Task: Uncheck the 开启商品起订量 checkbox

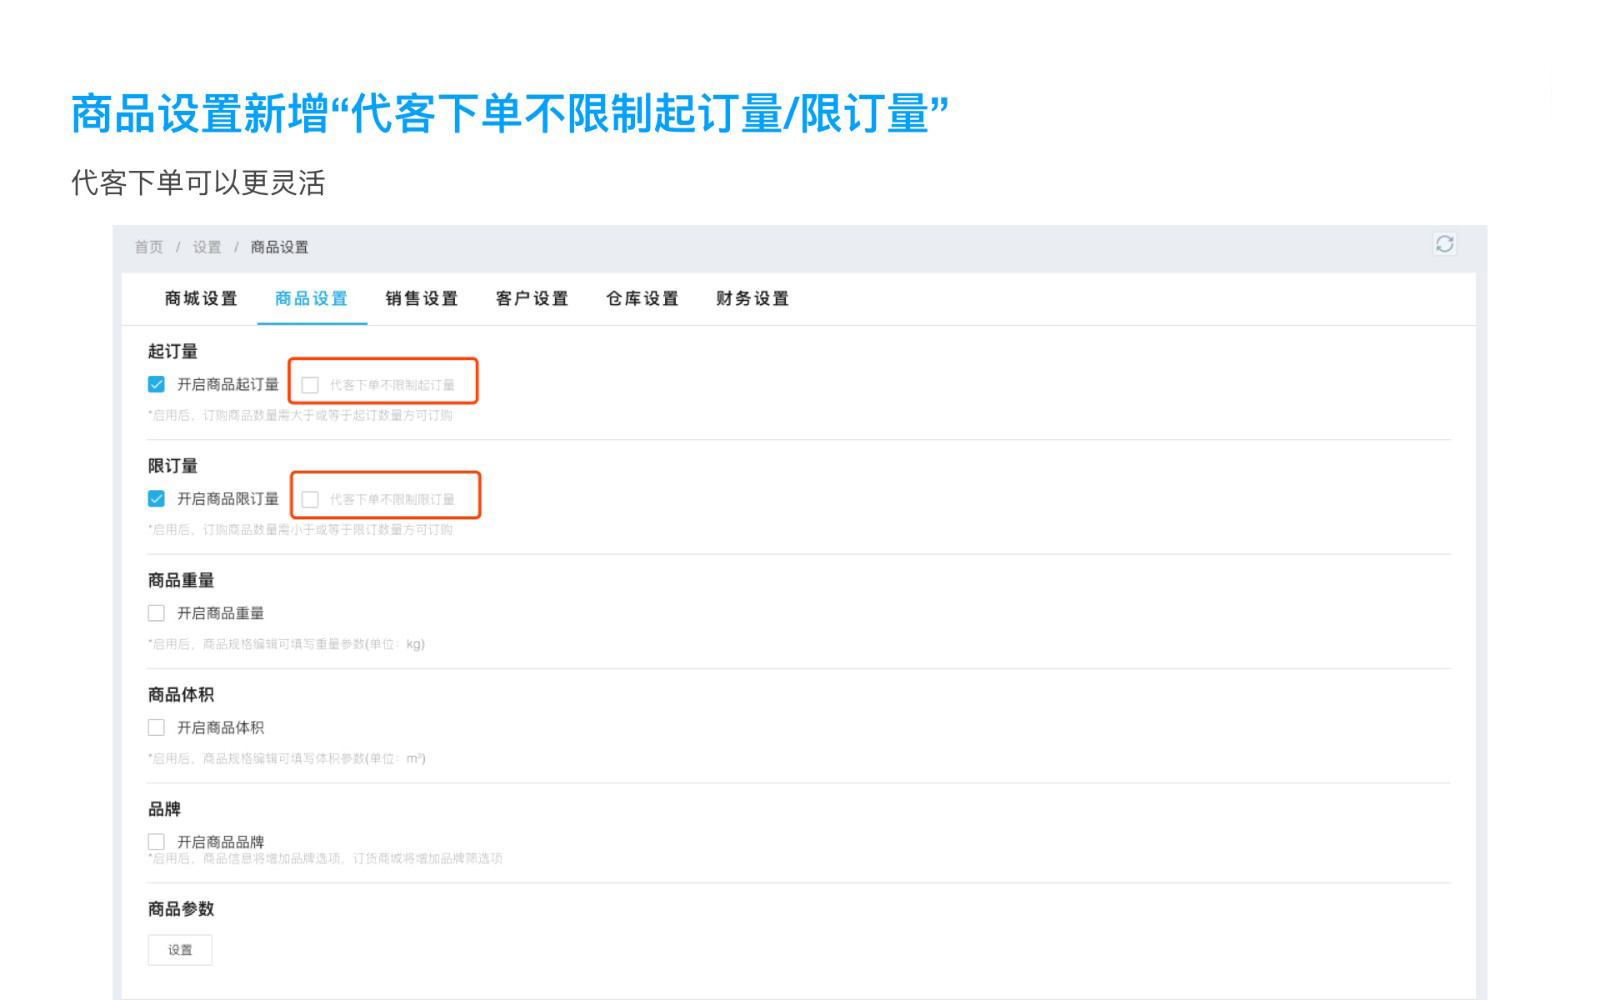Action: pos(157,385)
